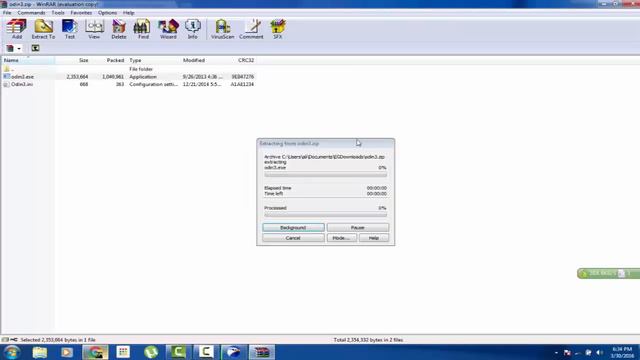
Task: Click the Extract To toolbar icon
Action: click(x=43, y=29)
